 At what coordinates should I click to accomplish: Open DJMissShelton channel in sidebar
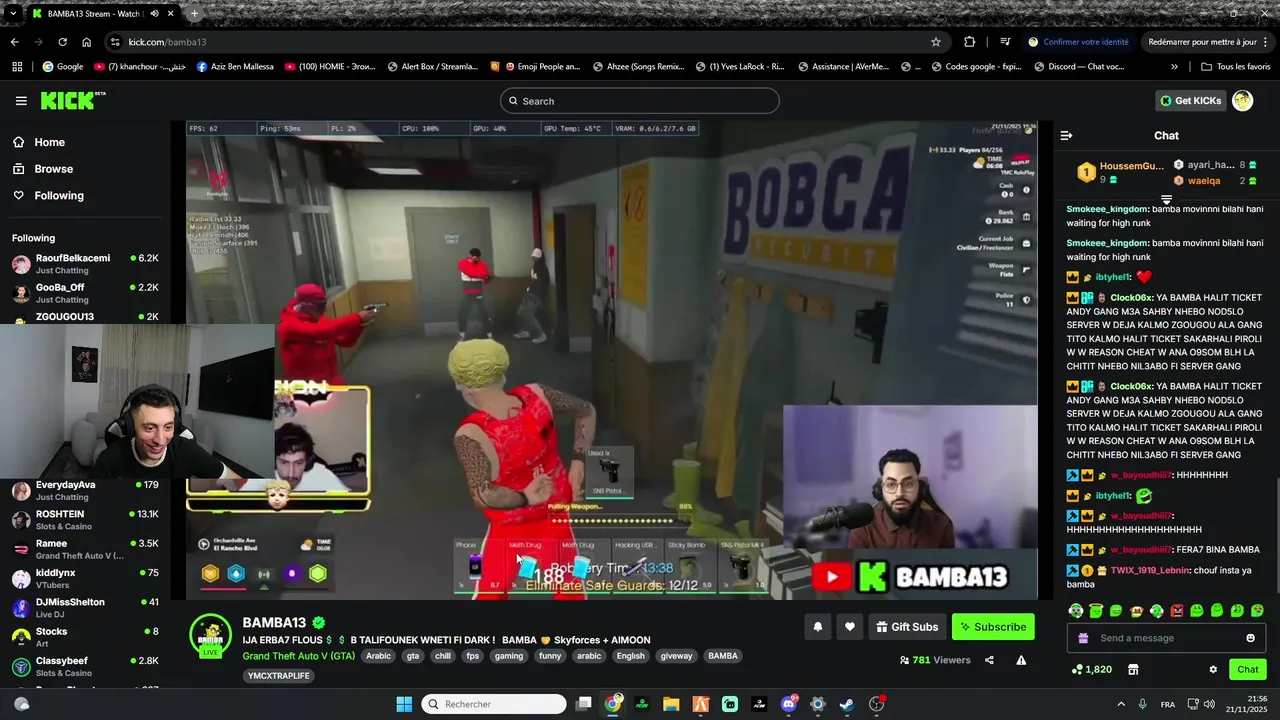coord(85,608)
